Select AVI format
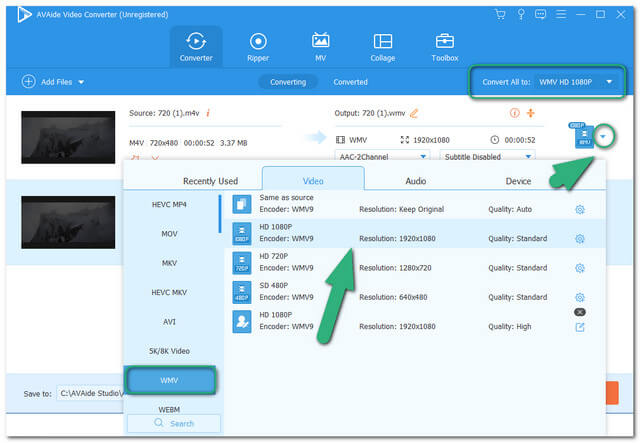Viewport: 640px width, 443px height. [x=169, y=322]
